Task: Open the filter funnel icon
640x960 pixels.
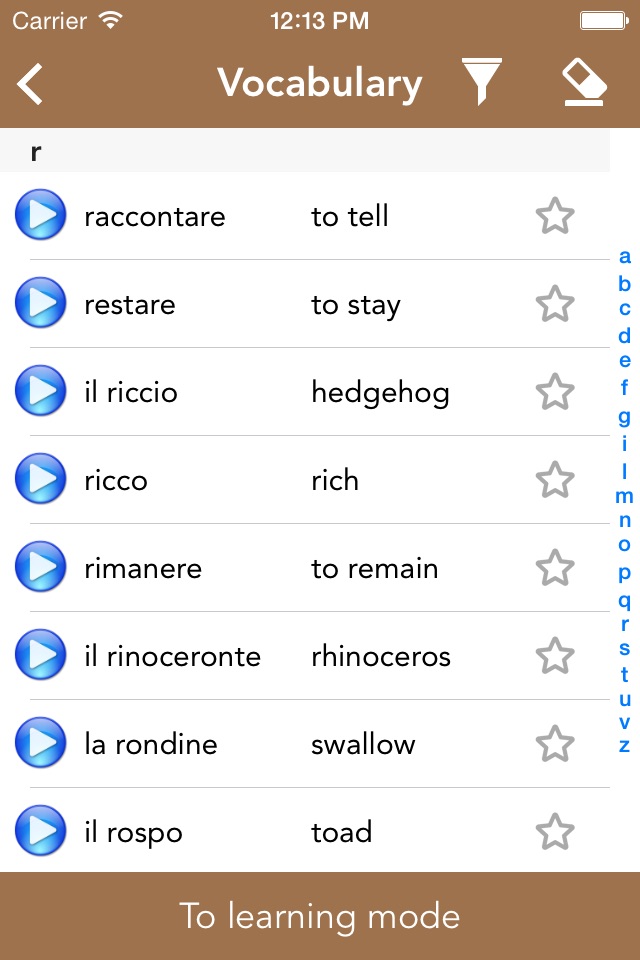Action: [x=481, y=82]
